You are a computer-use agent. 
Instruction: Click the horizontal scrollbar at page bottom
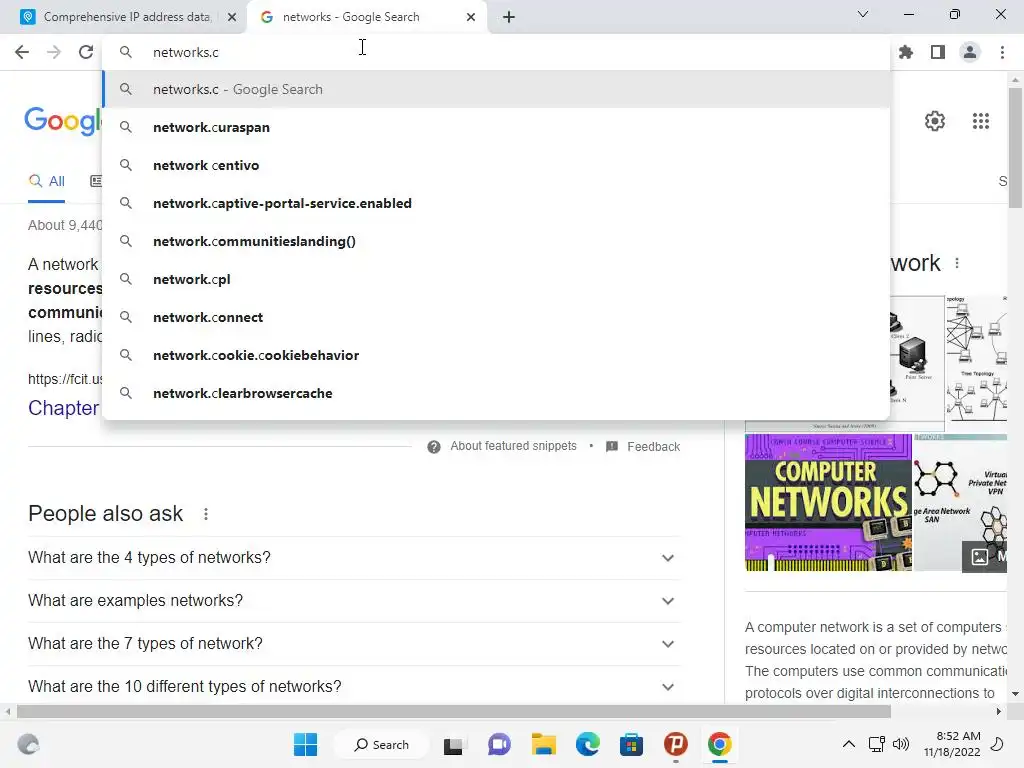click(454, 711)
